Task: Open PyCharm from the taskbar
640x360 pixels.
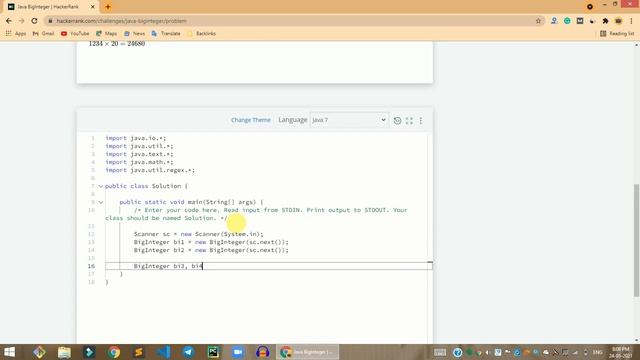Action: [213, 352]
